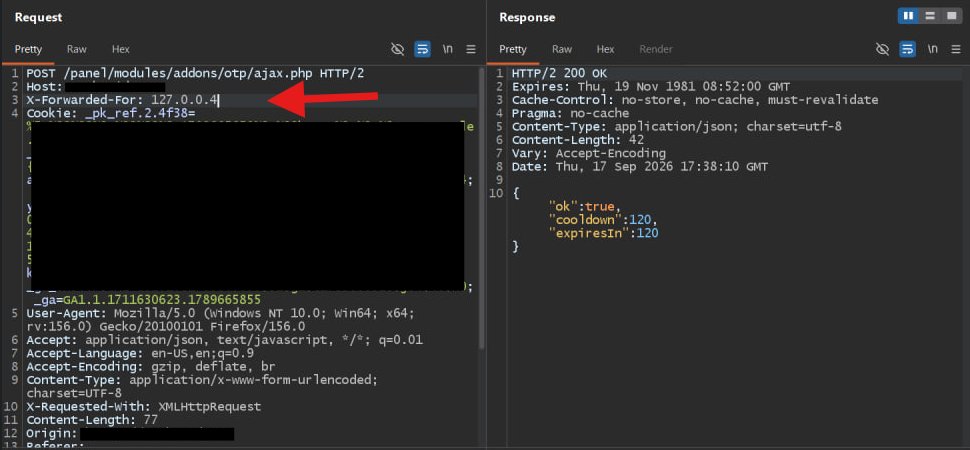Toggle word wrap icon in Request panel
The width and height of the screenshot is (970, 450).
(423, 49)
